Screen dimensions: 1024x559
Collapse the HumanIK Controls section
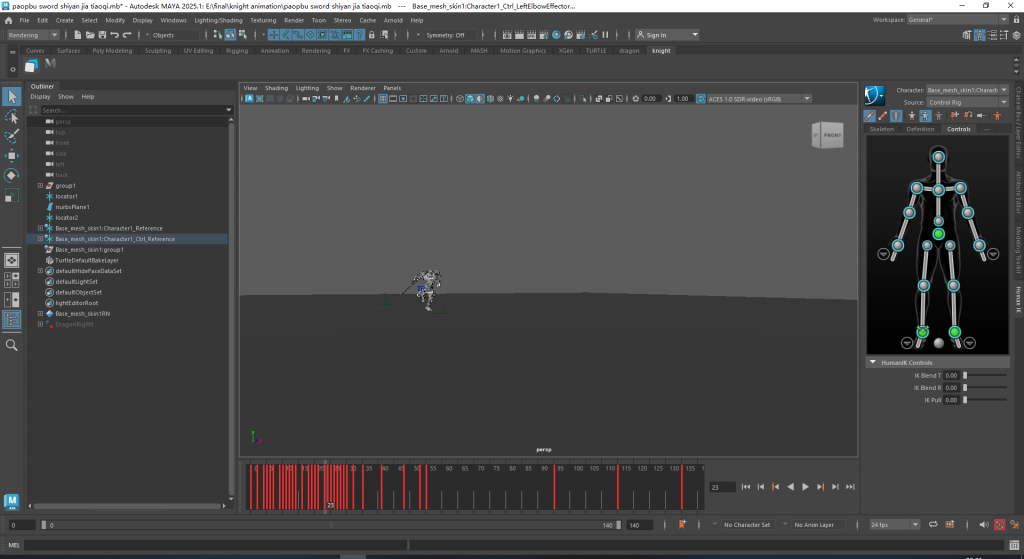[x=872, y=362]
